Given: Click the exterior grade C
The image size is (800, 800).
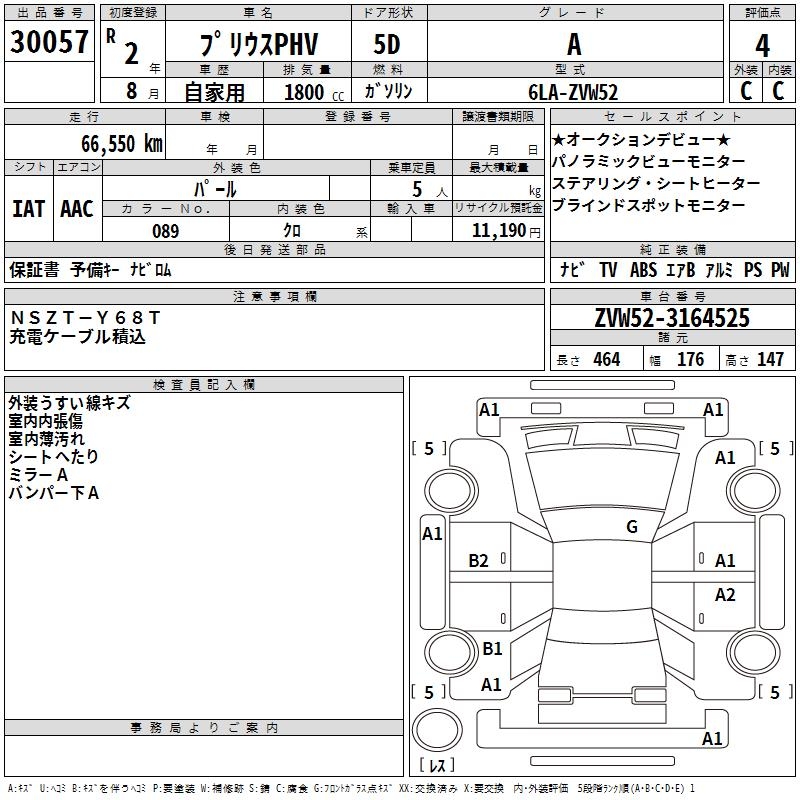Looking at the screenshot, I should pyautogui.click(x=746, y=91).
